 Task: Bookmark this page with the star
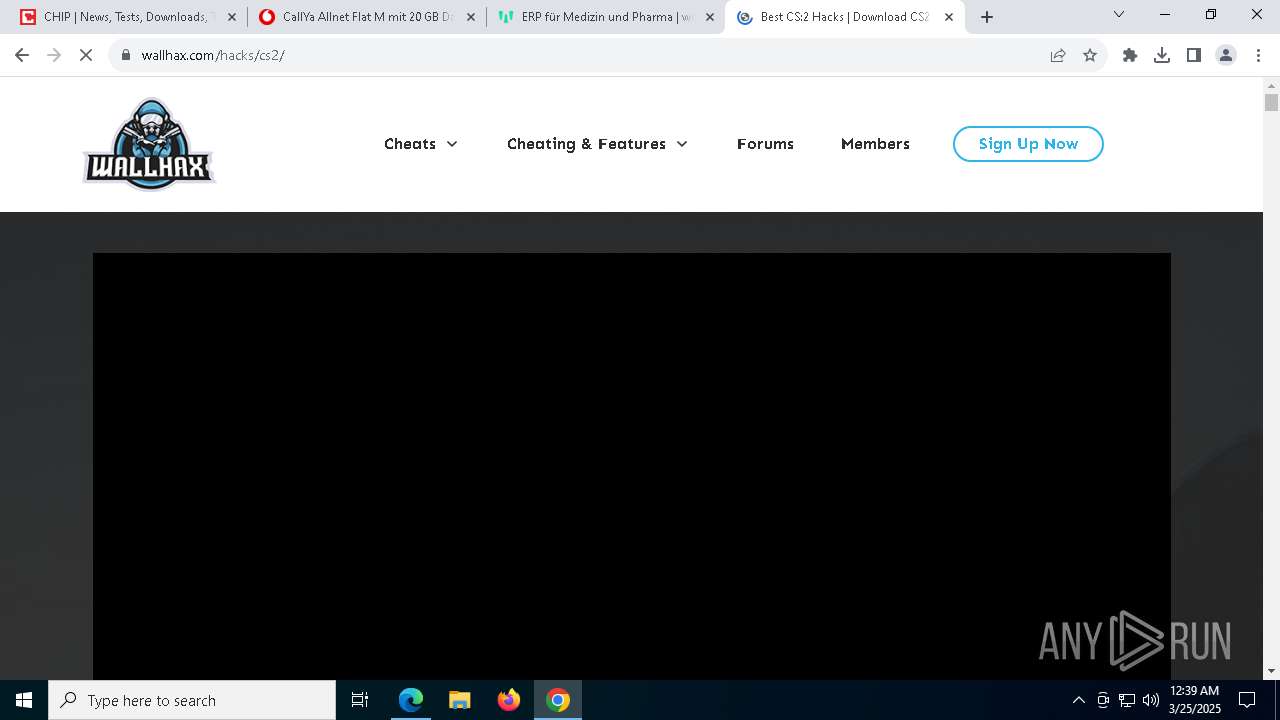click(1090, 55)
